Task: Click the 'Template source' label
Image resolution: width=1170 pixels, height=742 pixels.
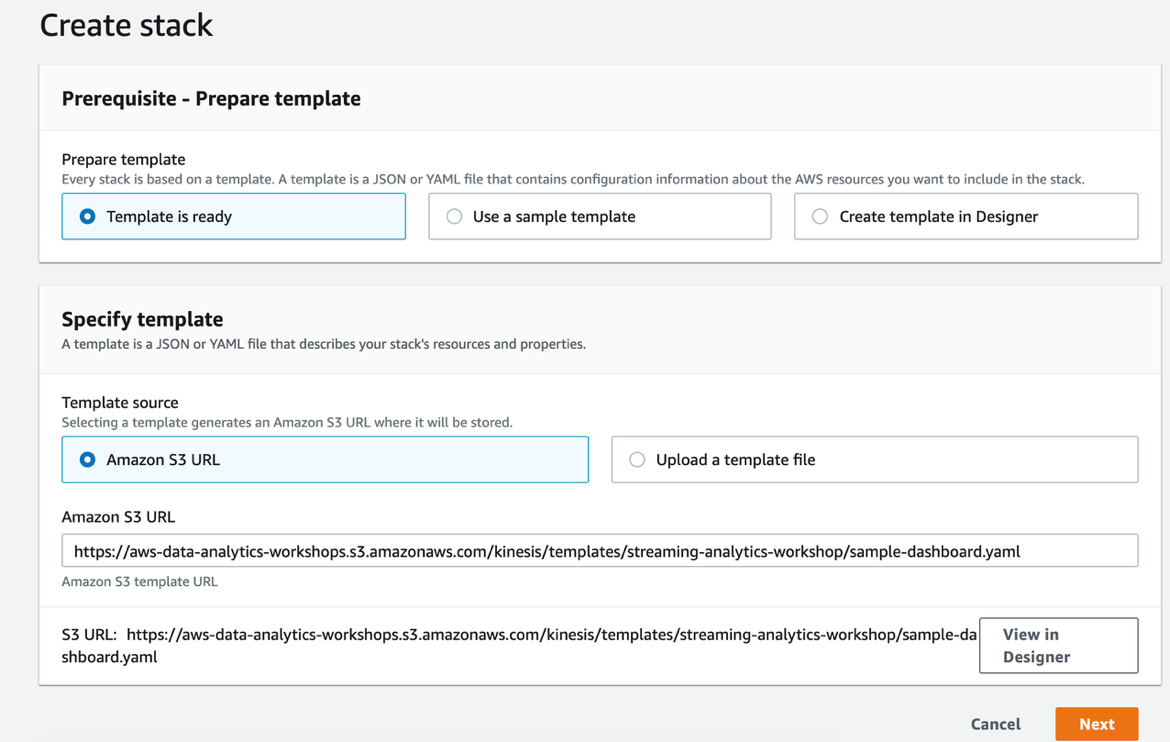Action: tap(120, 402)
